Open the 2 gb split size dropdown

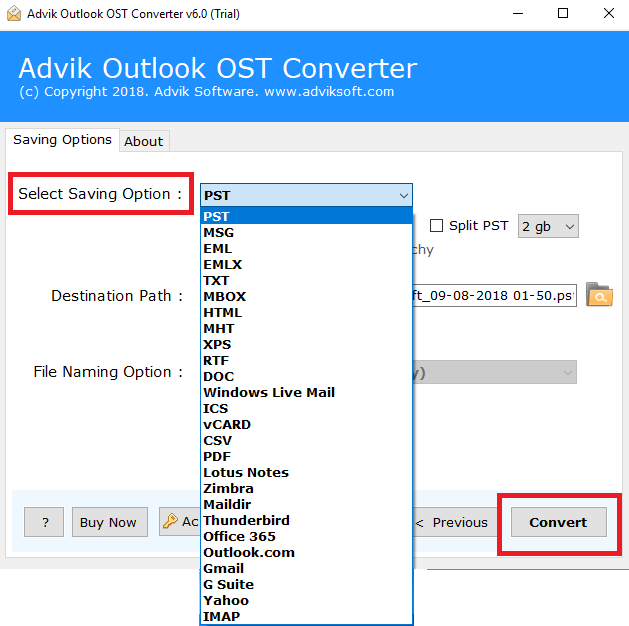tap(548, 226)
